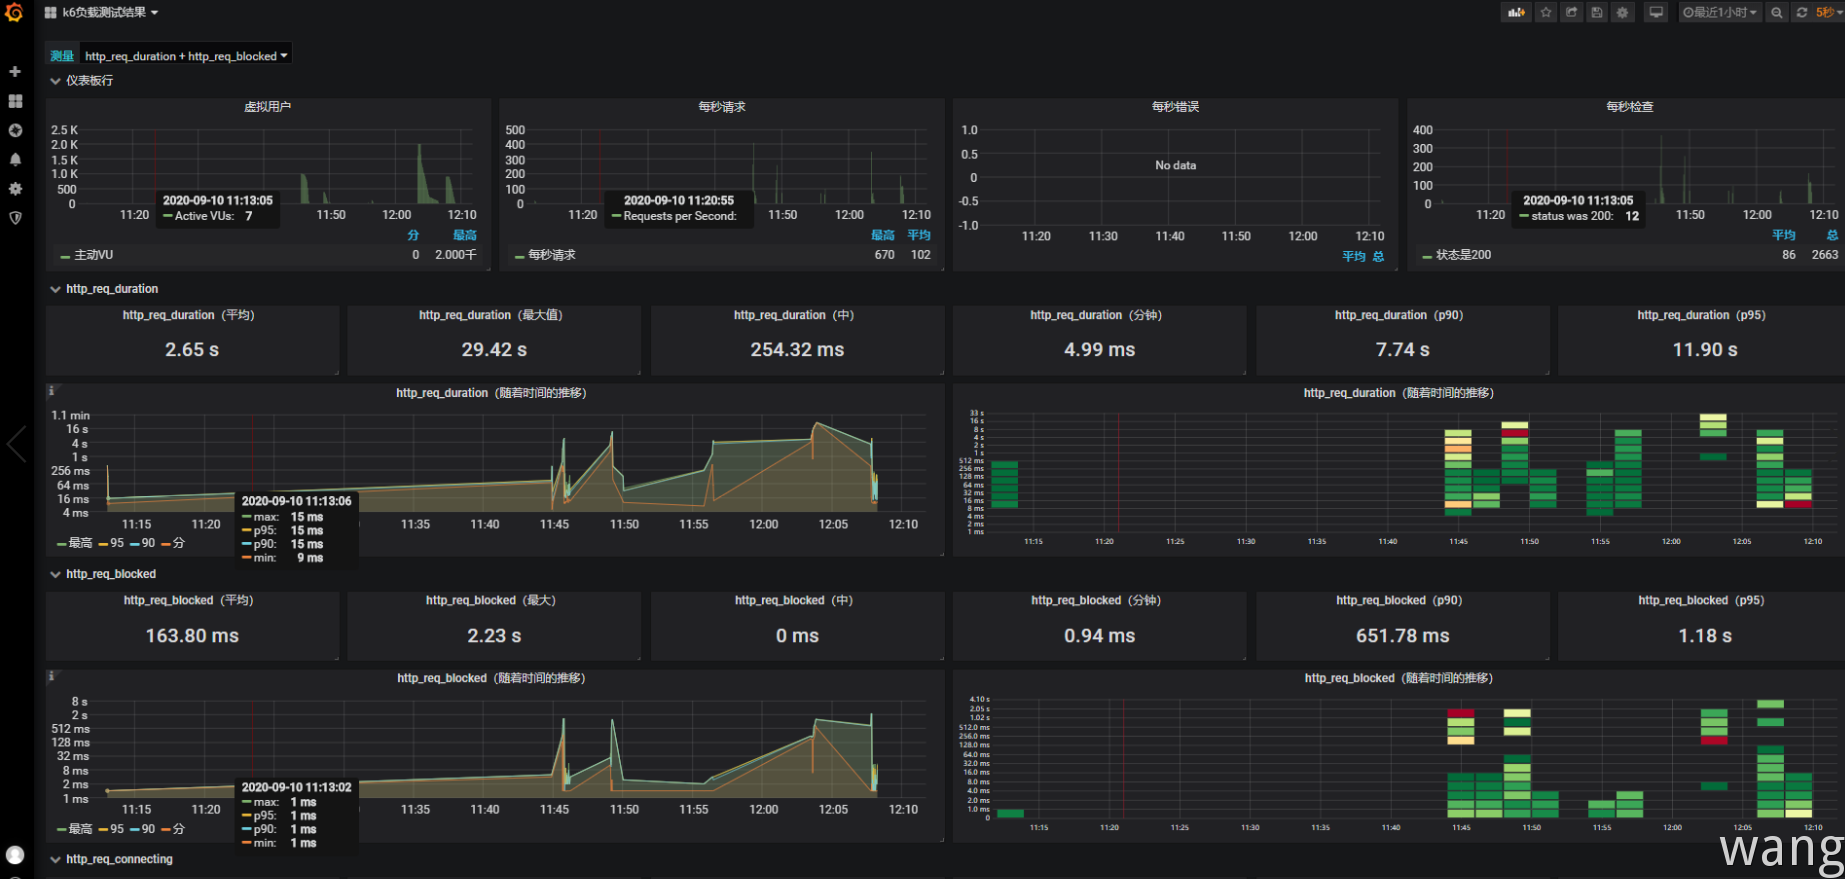Open Explore compass icon in sidebar
1845x879 pixels.
click(15, 130)
